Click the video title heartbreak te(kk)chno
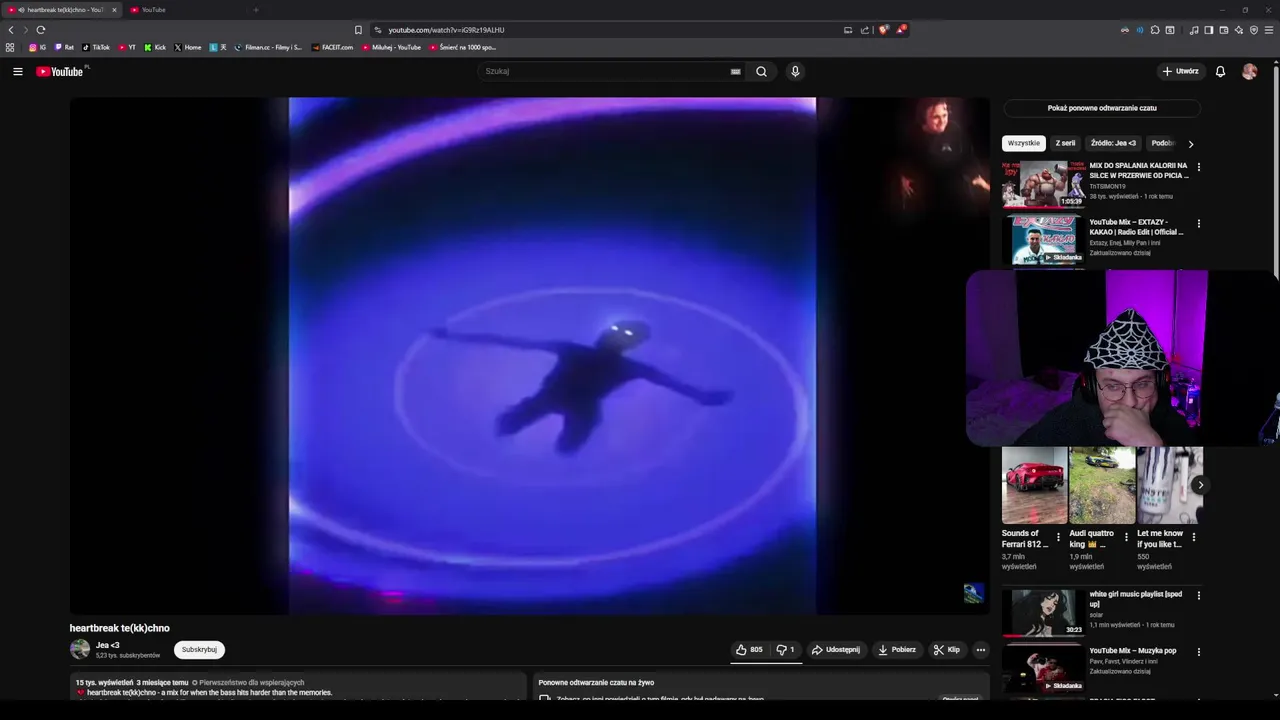1280x720 pixels. point(119,628)
